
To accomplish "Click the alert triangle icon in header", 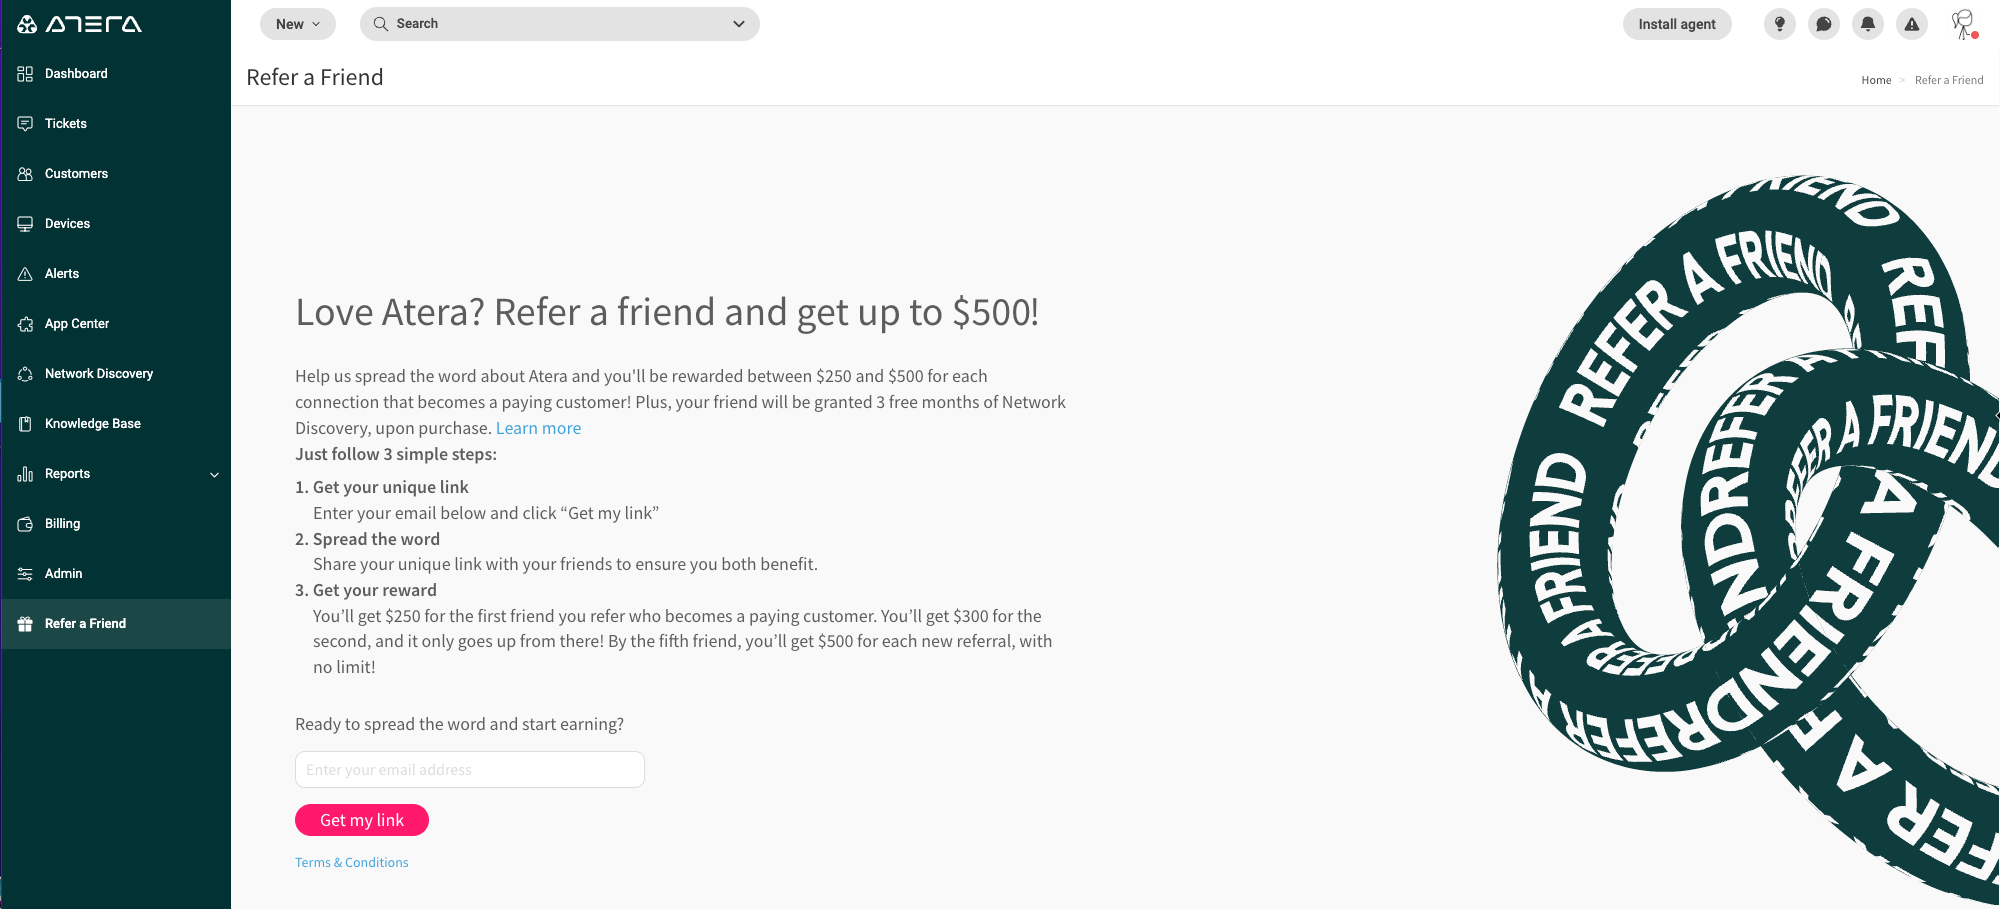I will [1911, 24].
